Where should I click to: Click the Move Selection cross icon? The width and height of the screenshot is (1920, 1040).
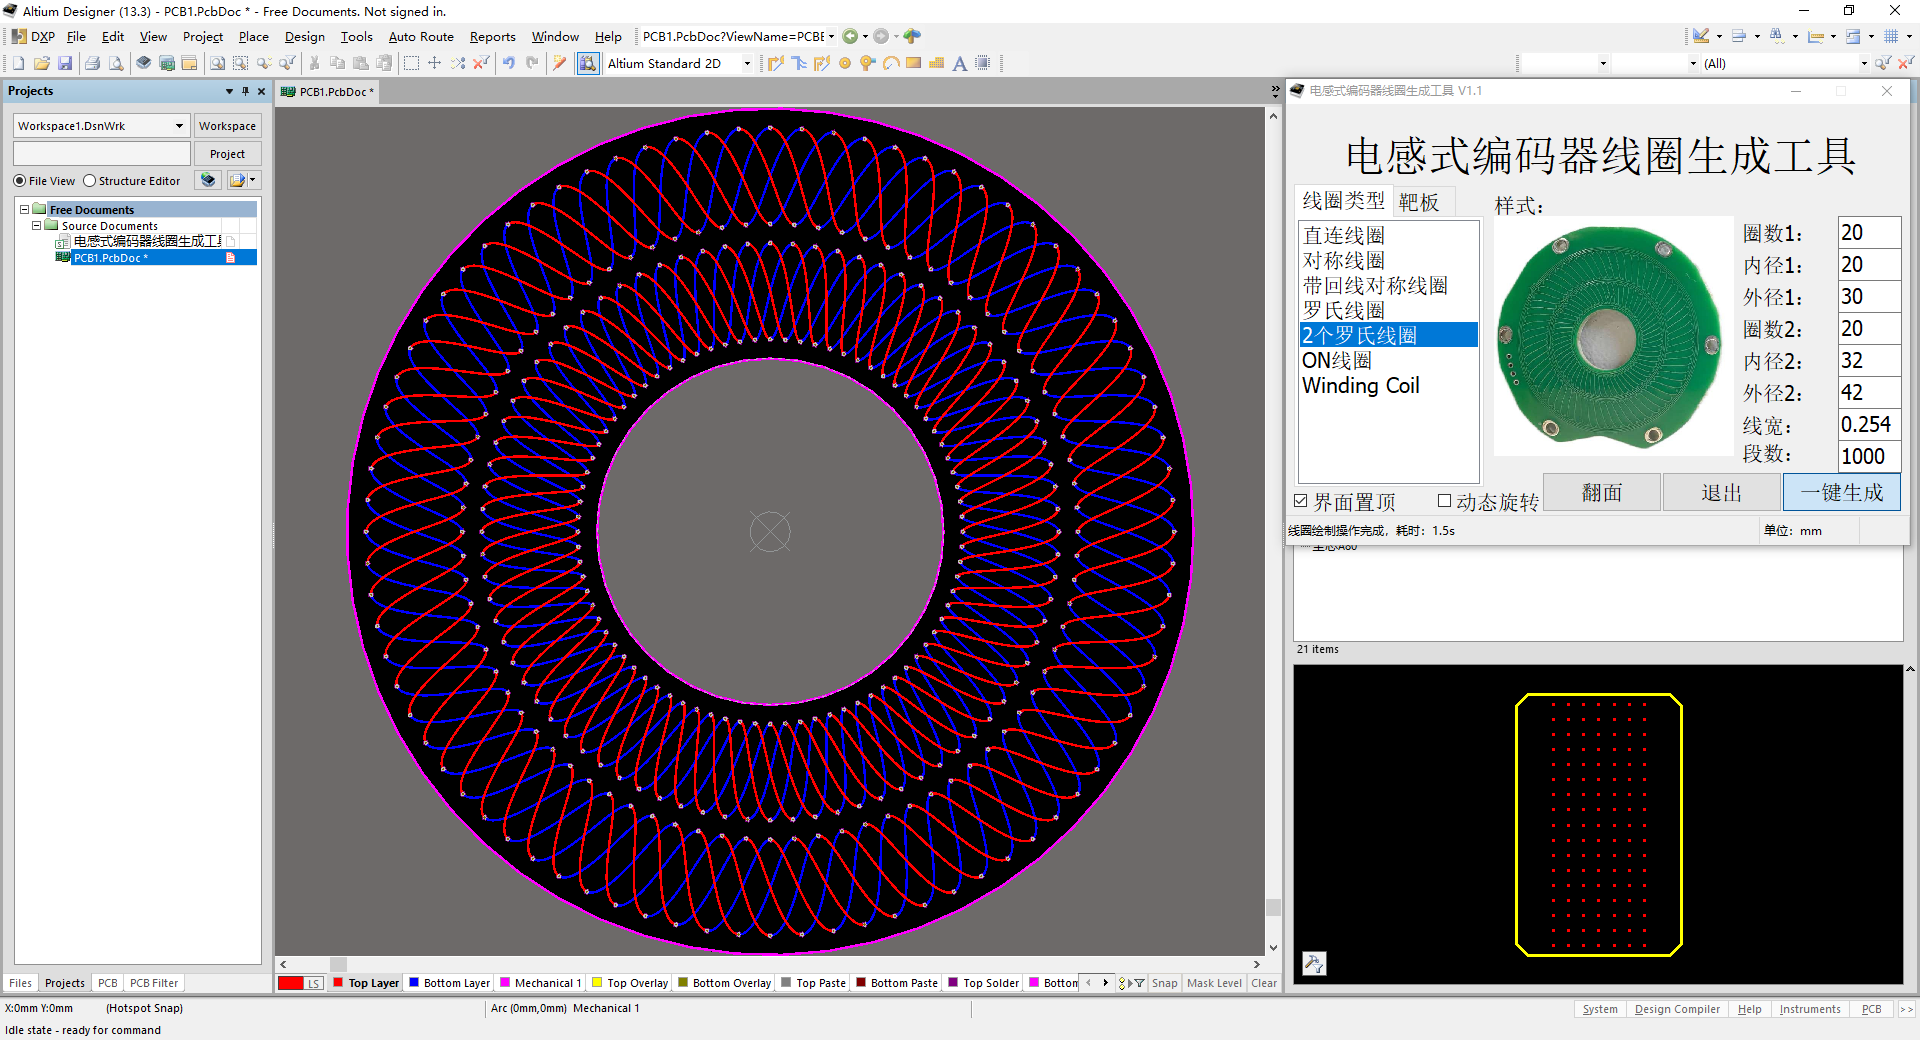pyautogui.click(x=434, y=63)
